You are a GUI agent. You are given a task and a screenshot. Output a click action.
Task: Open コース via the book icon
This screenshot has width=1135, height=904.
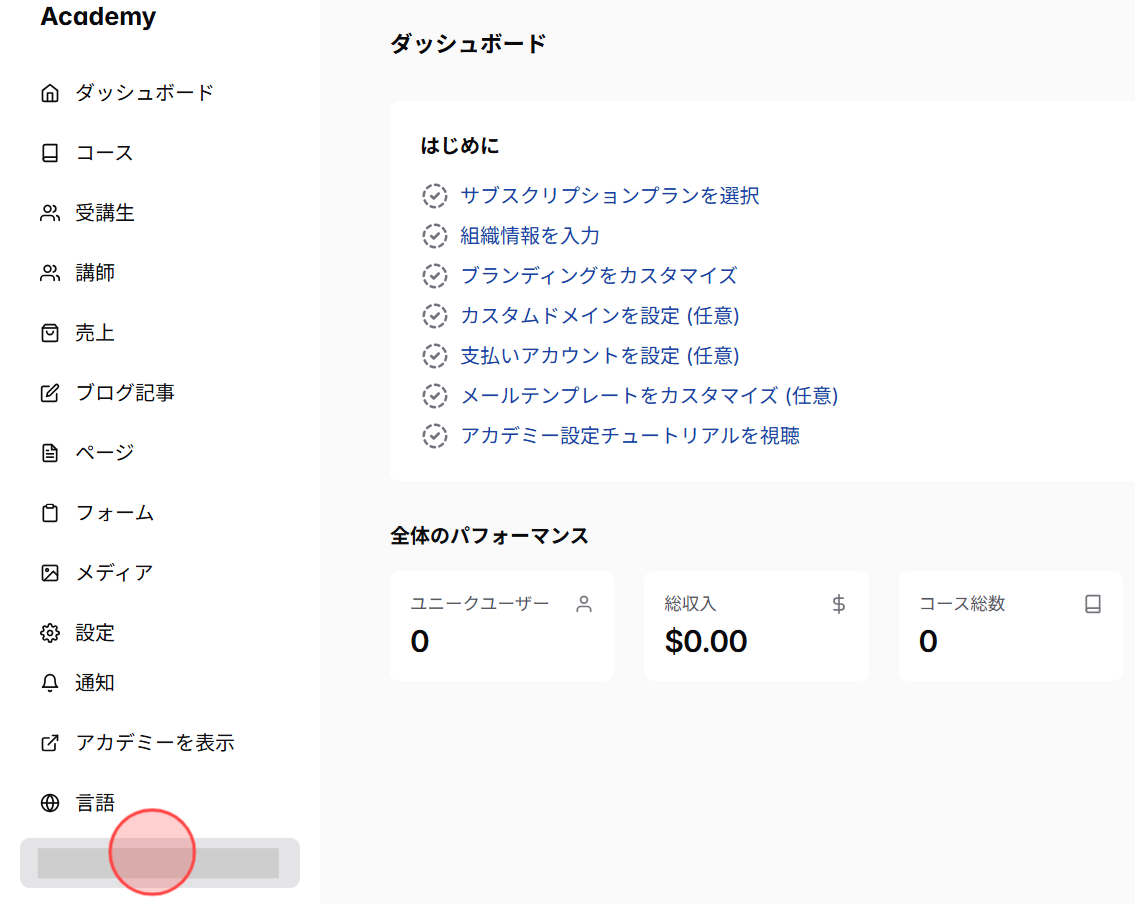point(49,152)
